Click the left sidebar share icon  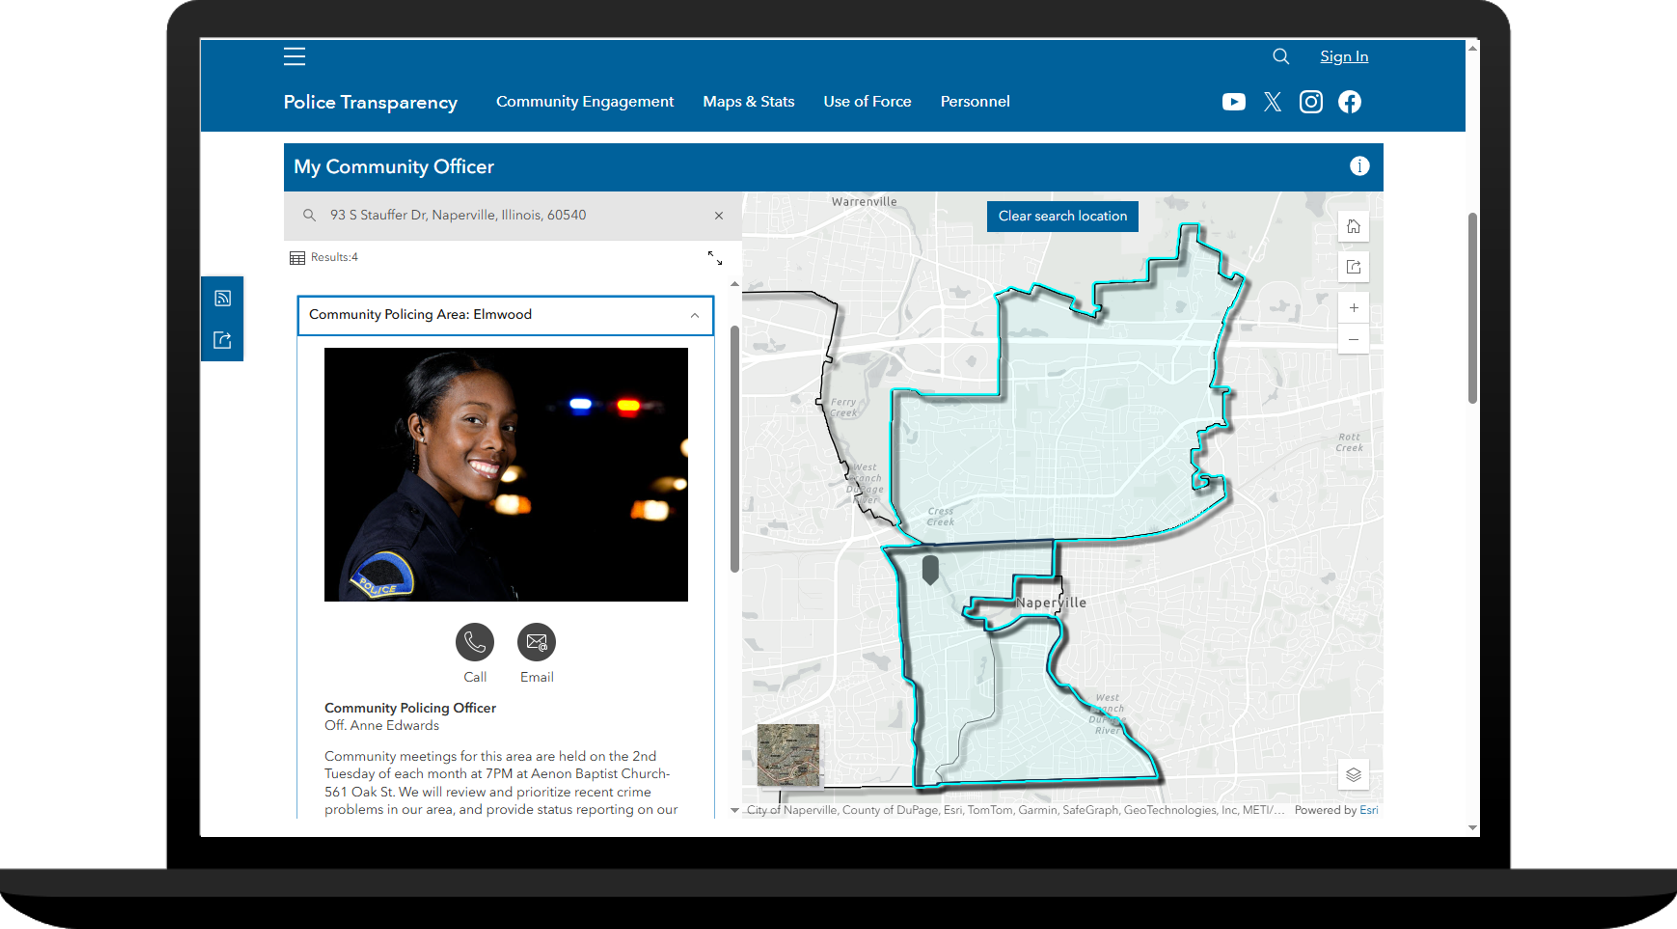tap(222, 341)
